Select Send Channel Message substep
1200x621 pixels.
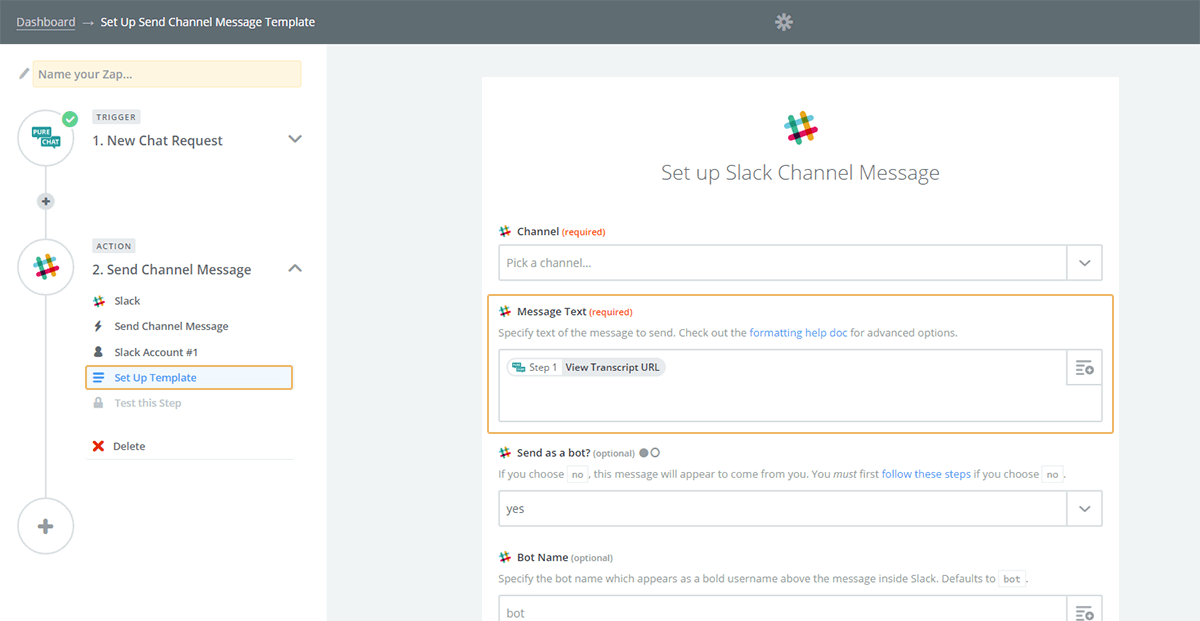point(171,326)
